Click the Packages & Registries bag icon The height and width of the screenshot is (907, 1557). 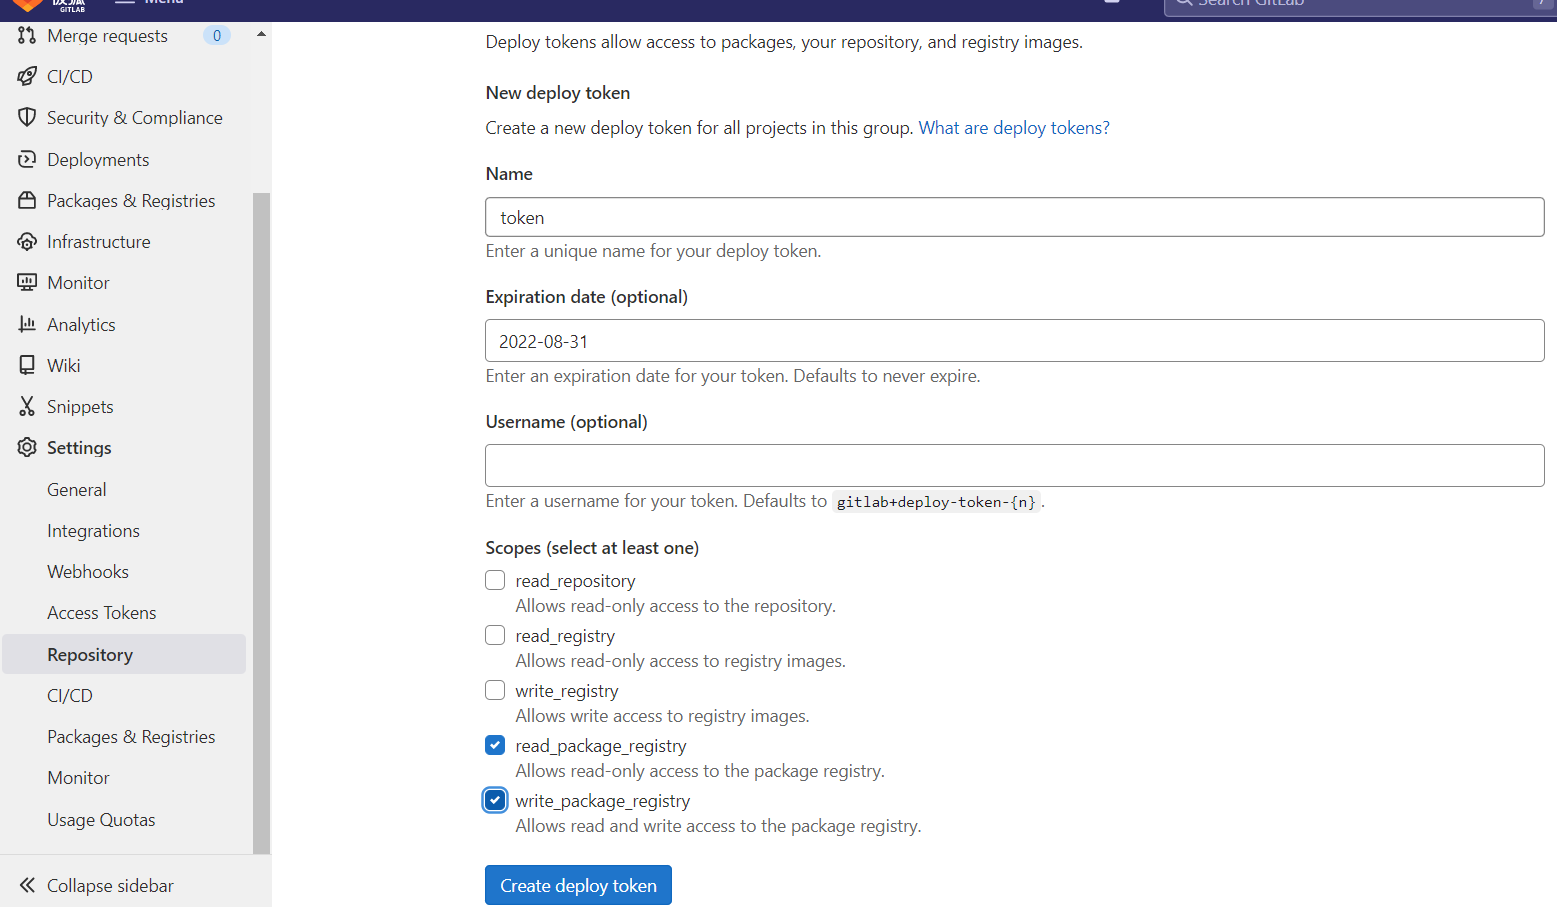coord(27,200)
